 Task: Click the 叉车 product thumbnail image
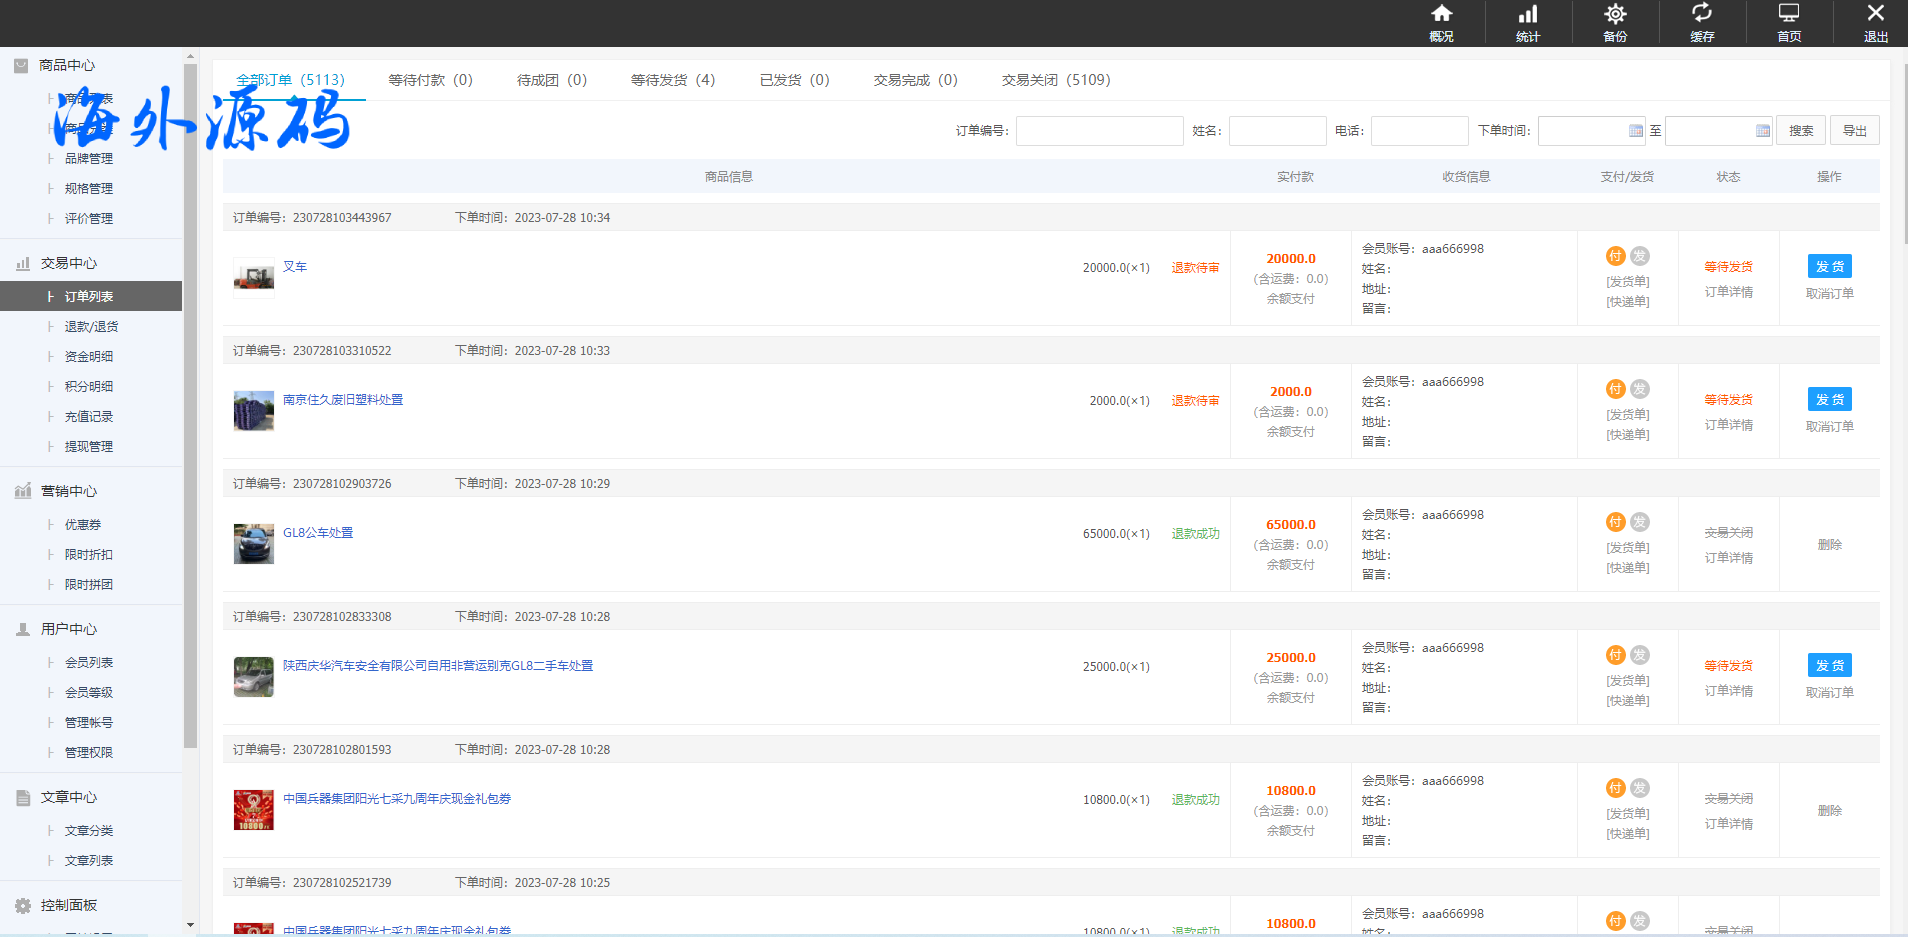(254, 277)
